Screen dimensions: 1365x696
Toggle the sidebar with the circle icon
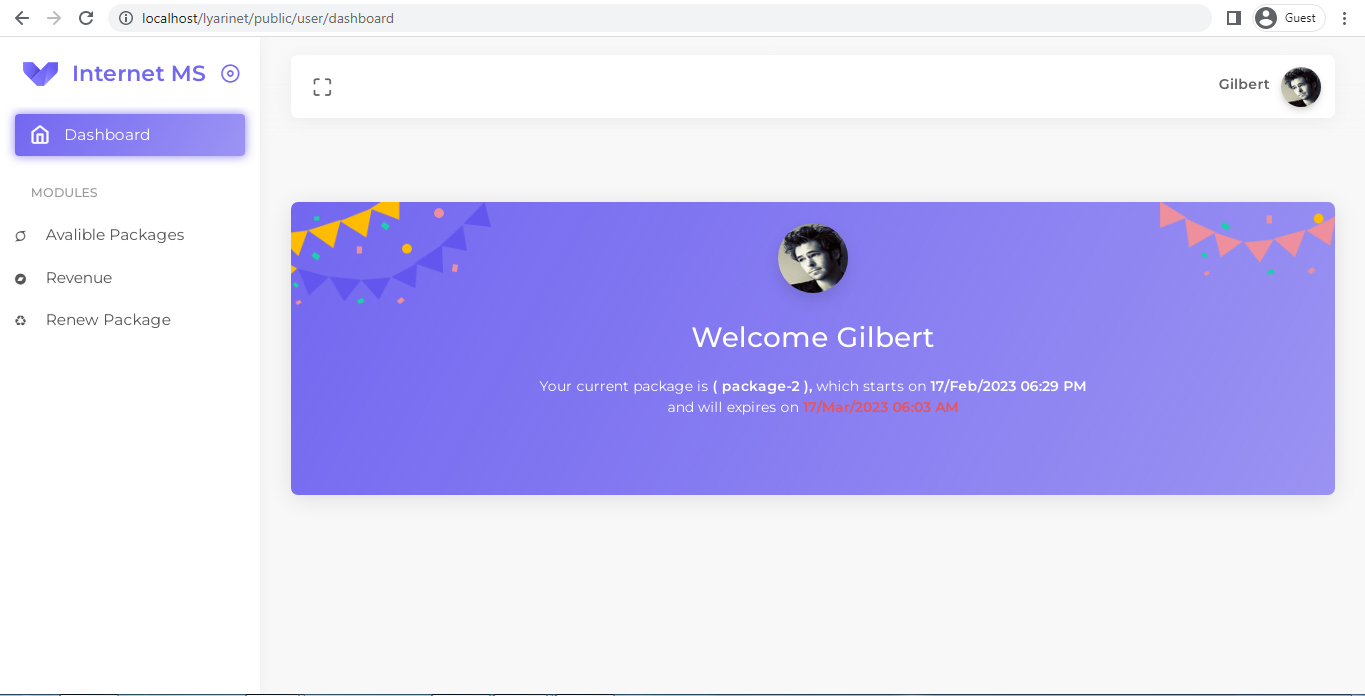(231, 73)
